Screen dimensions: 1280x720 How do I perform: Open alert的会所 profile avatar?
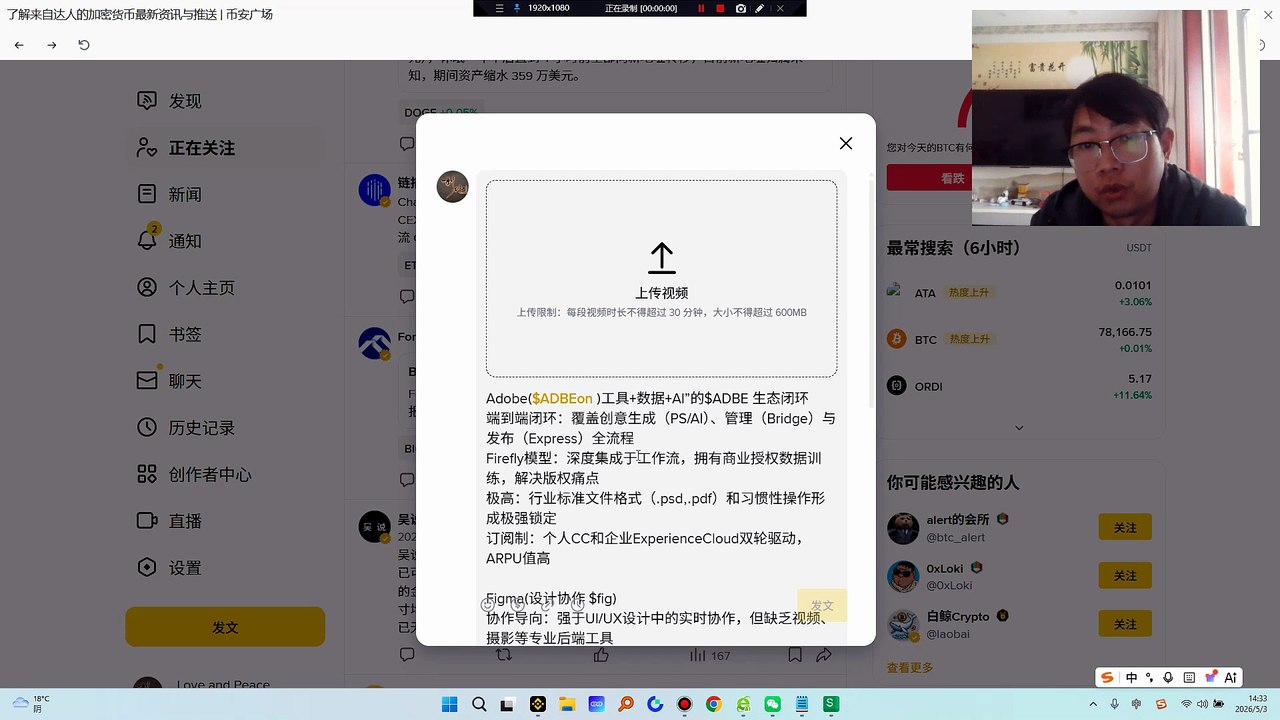pyautogui.click(x=903, y=528)
